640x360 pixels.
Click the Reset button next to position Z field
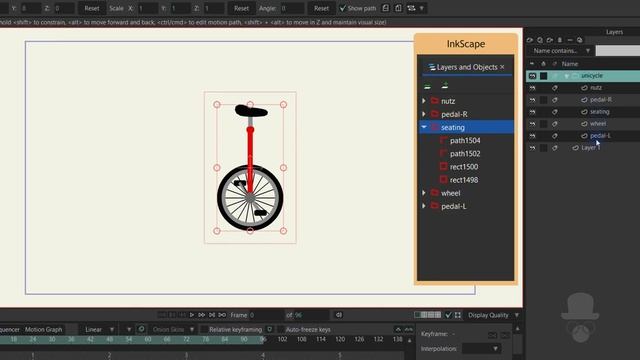91,8
